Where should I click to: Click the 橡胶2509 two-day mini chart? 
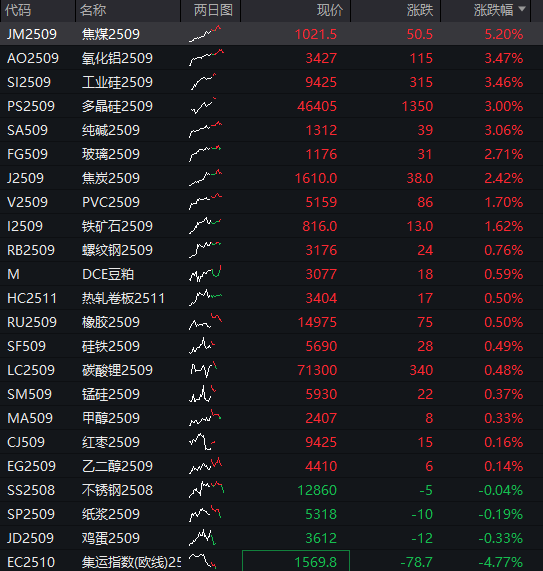coord(205,322)
